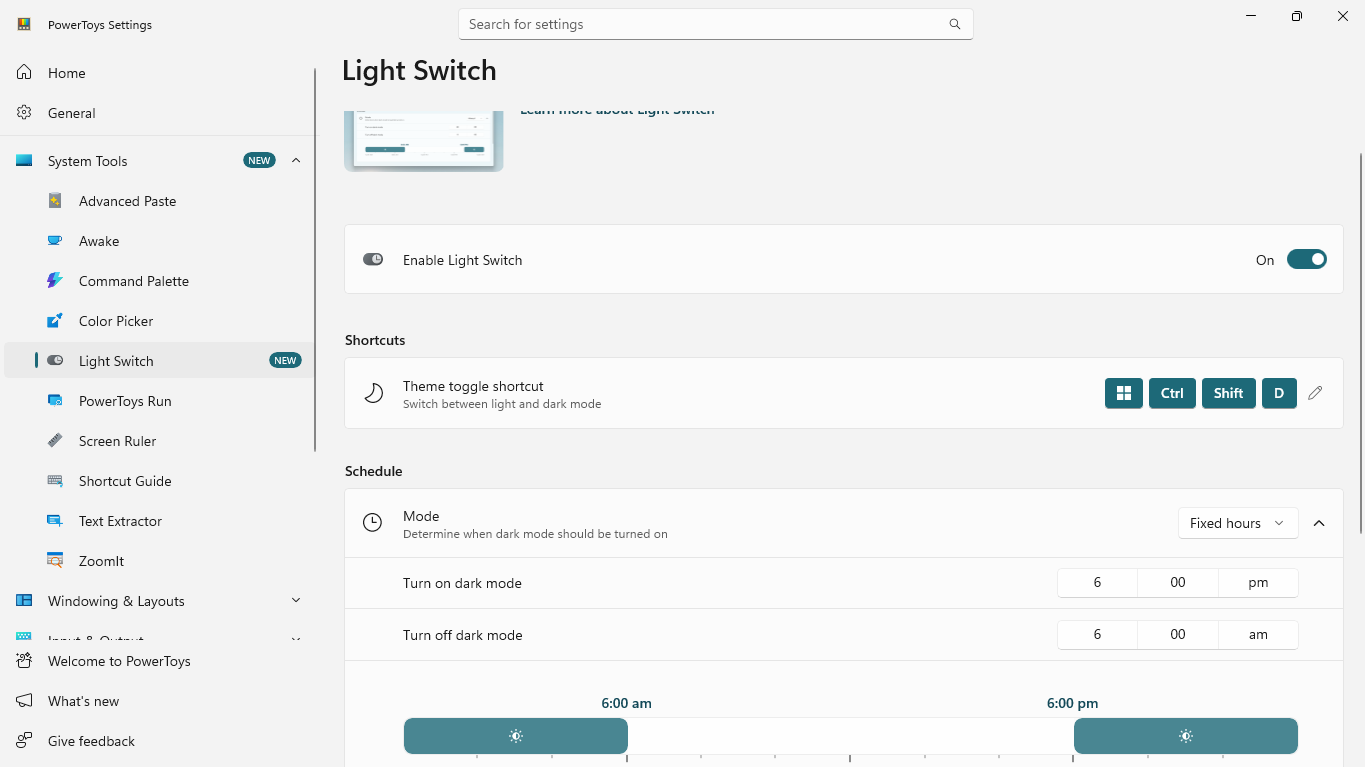
Task: Select the Text Extractor icon
Action: click(55, 520)
